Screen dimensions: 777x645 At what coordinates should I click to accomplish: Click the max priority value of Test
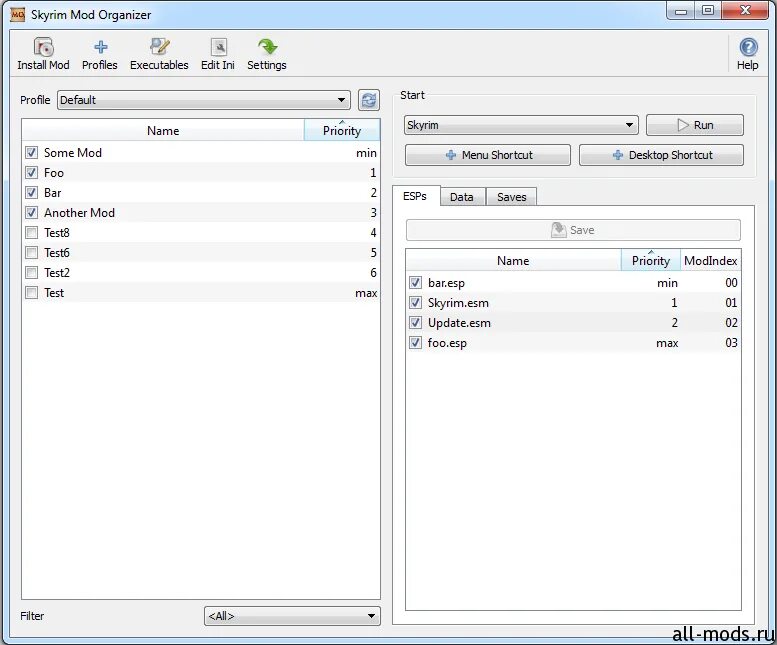[x=366, y=293]
